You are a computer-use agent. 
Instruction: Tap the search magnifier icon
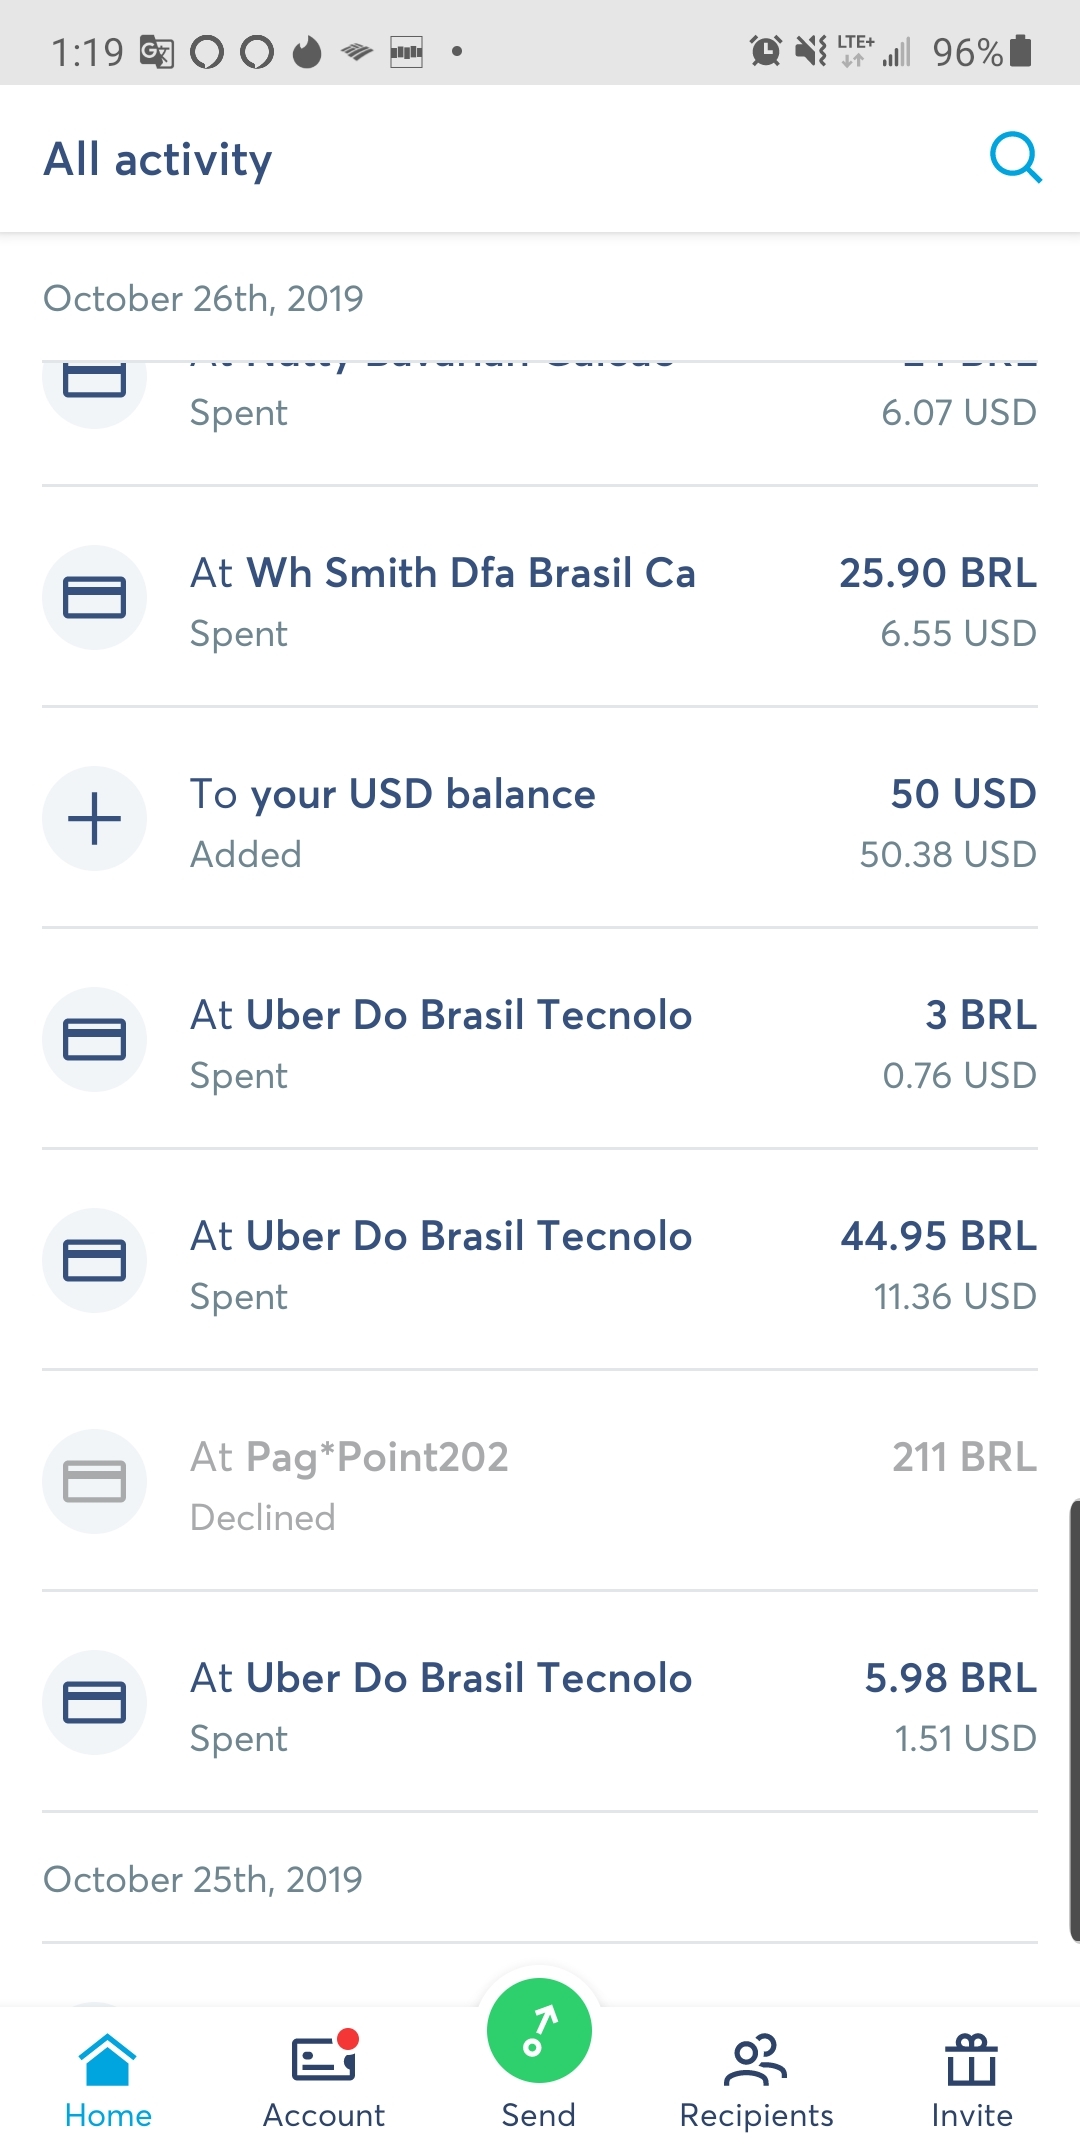1015,158
